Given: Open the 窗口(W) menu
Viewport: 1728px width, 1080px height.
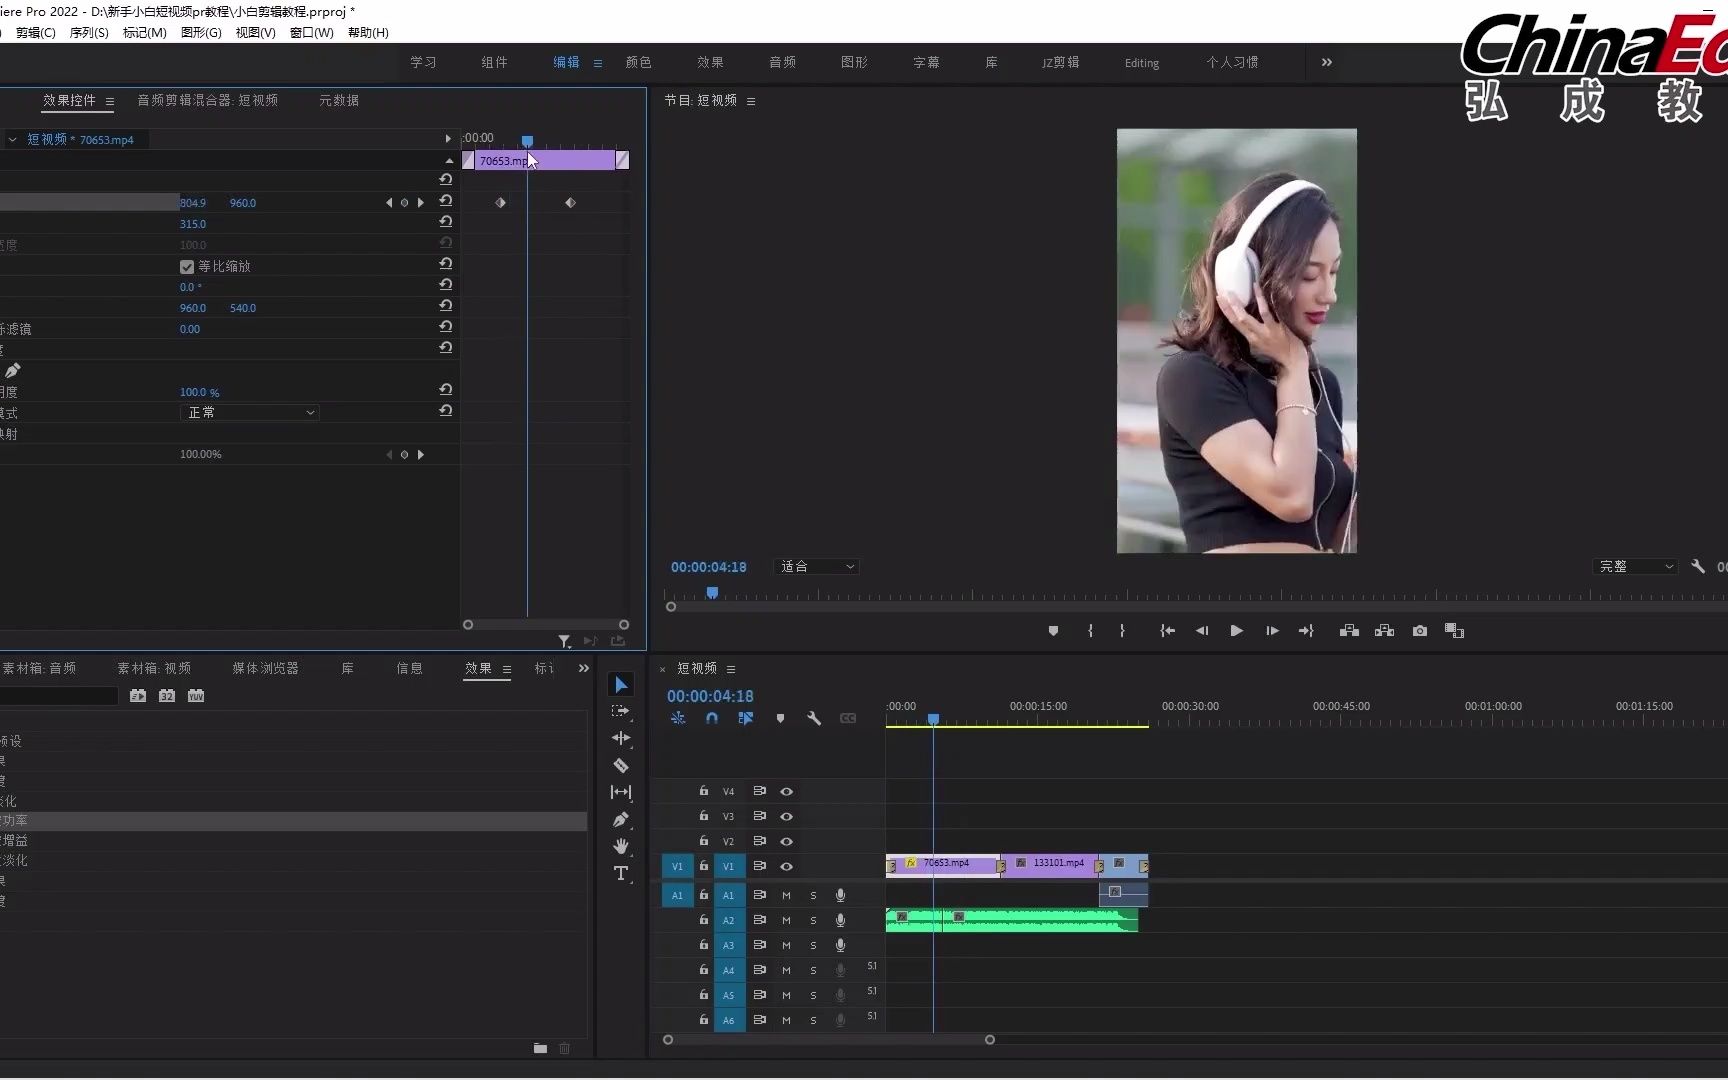Looking at the screenshot, I should [311, 33].
